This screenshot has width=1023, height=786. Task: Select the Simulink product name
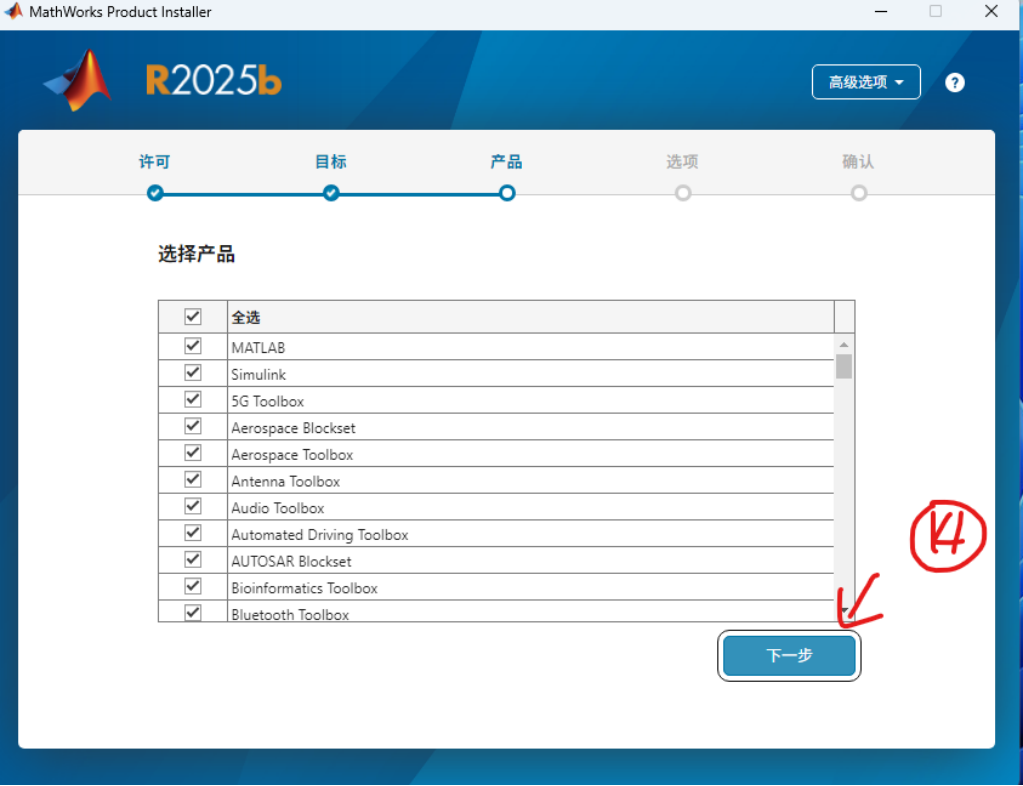[258, 374]
